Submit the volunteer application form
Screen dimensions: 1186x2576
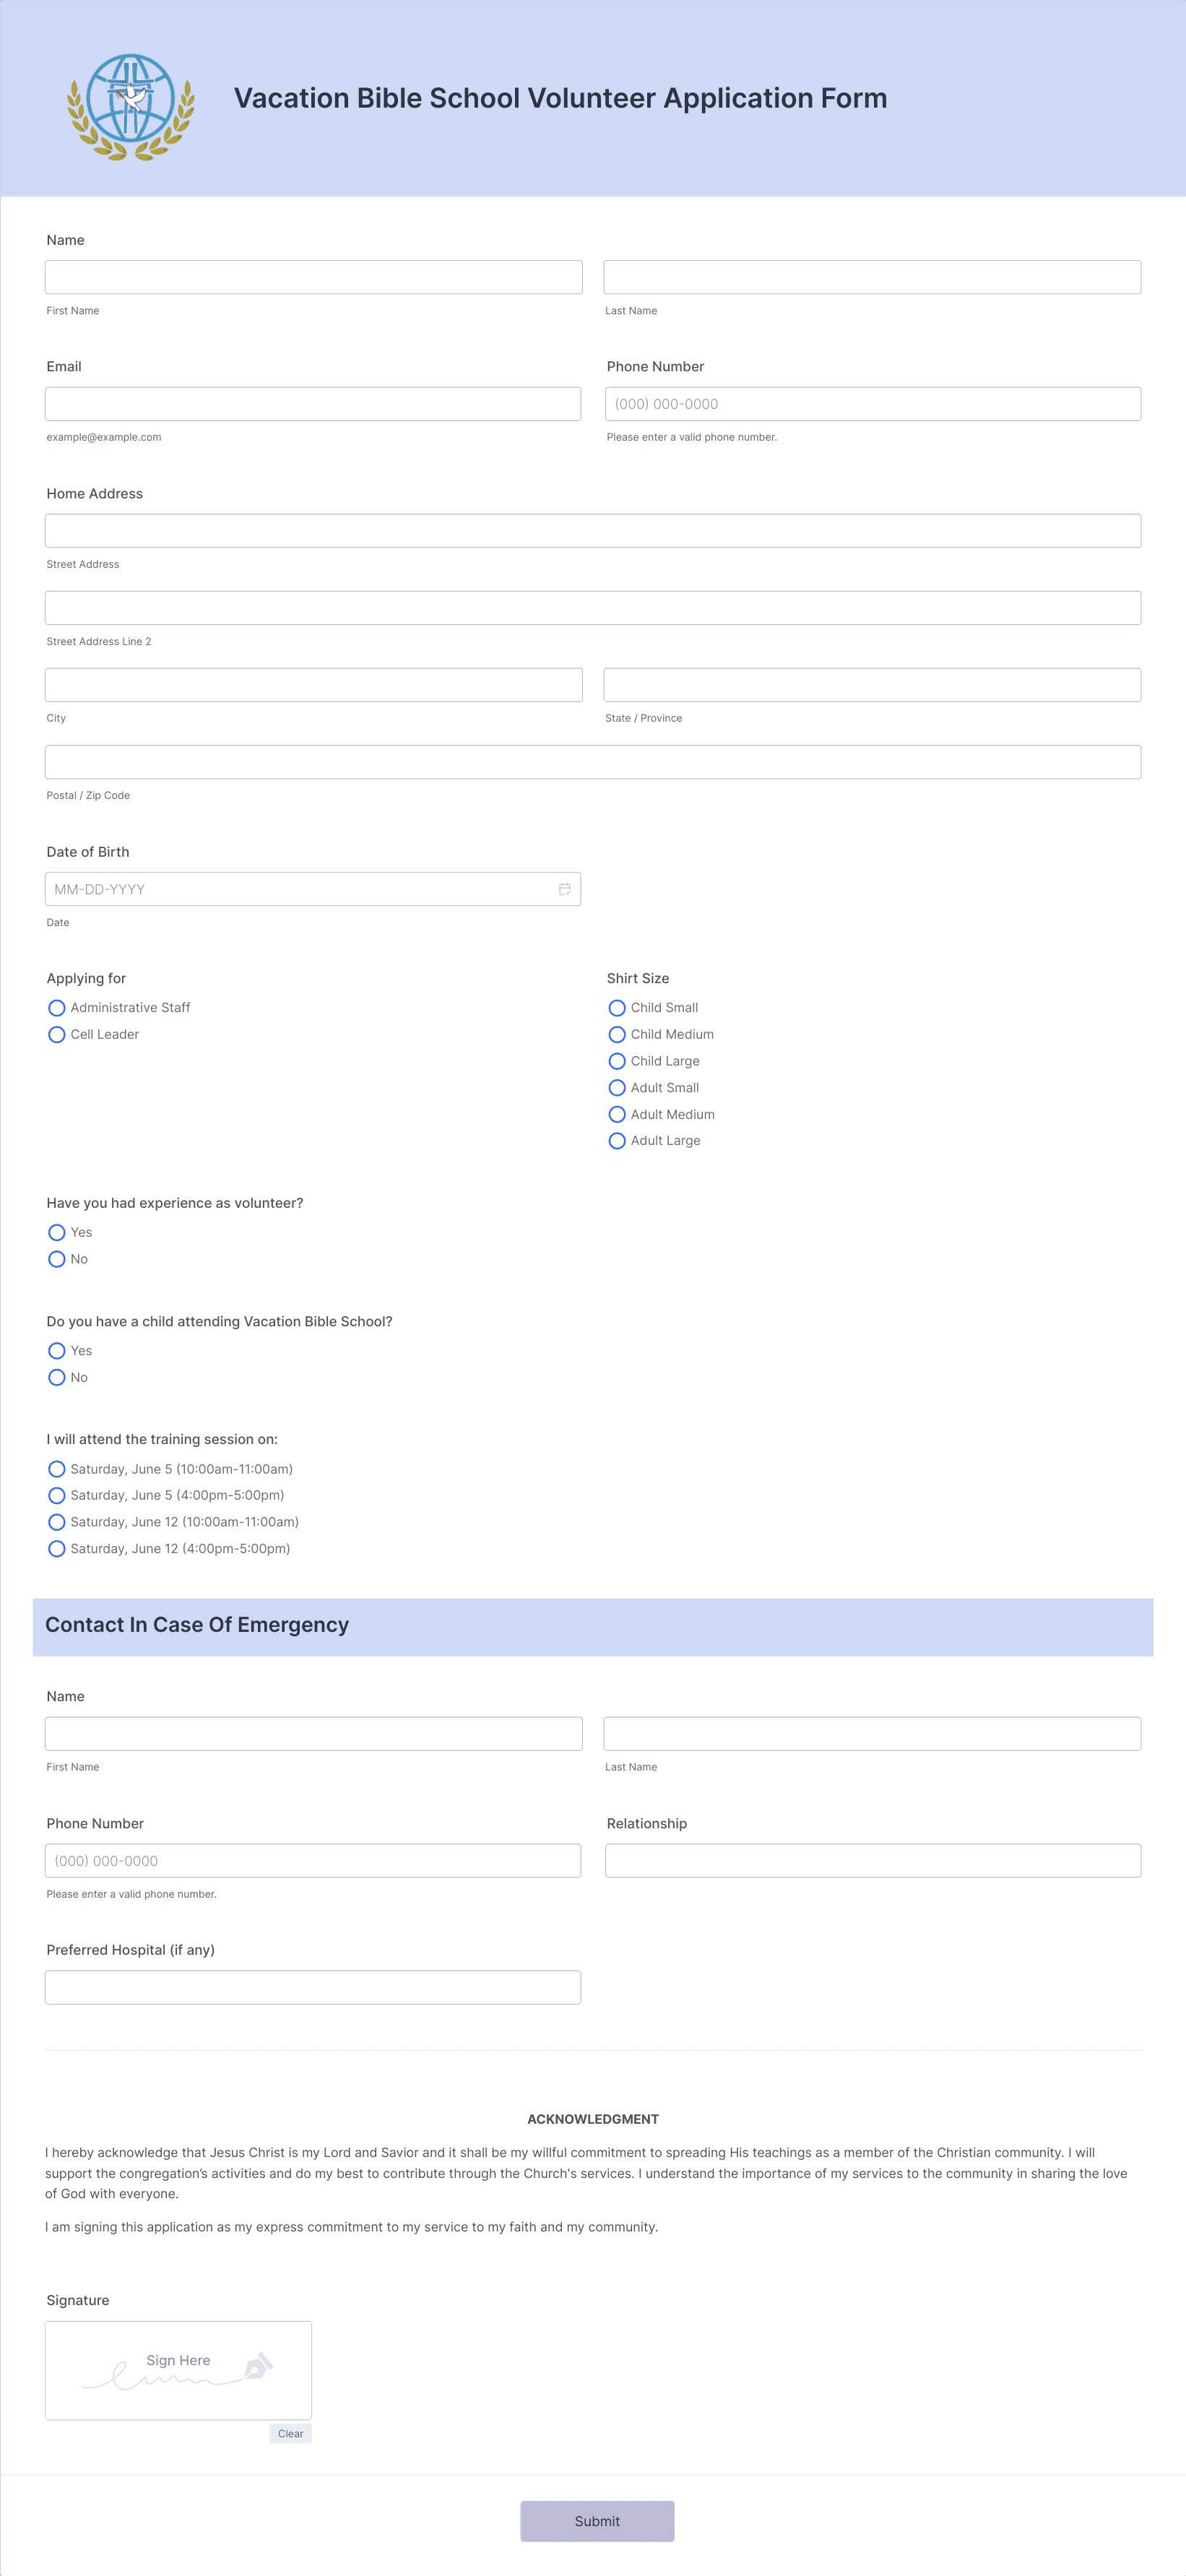tap(597, 2521)
